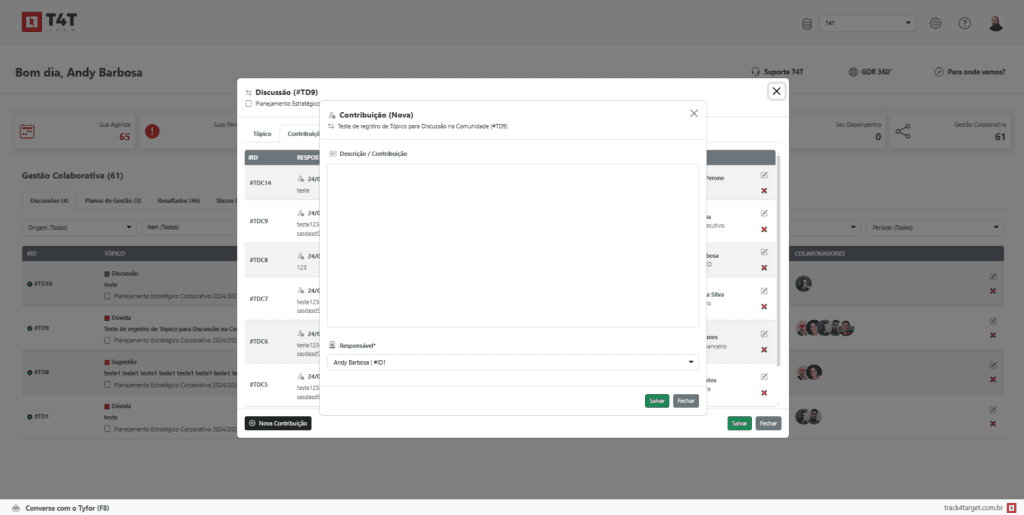
Task: Click the Gestão Colaborativa share icon
Action: point(903,131)
